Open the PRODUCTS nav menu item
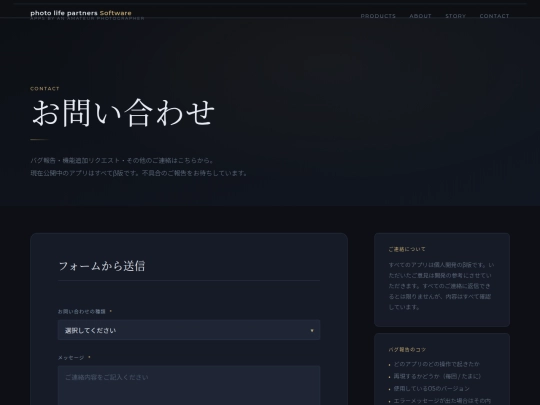The width and height of the screenshot is (540, 405). [378, 16]
